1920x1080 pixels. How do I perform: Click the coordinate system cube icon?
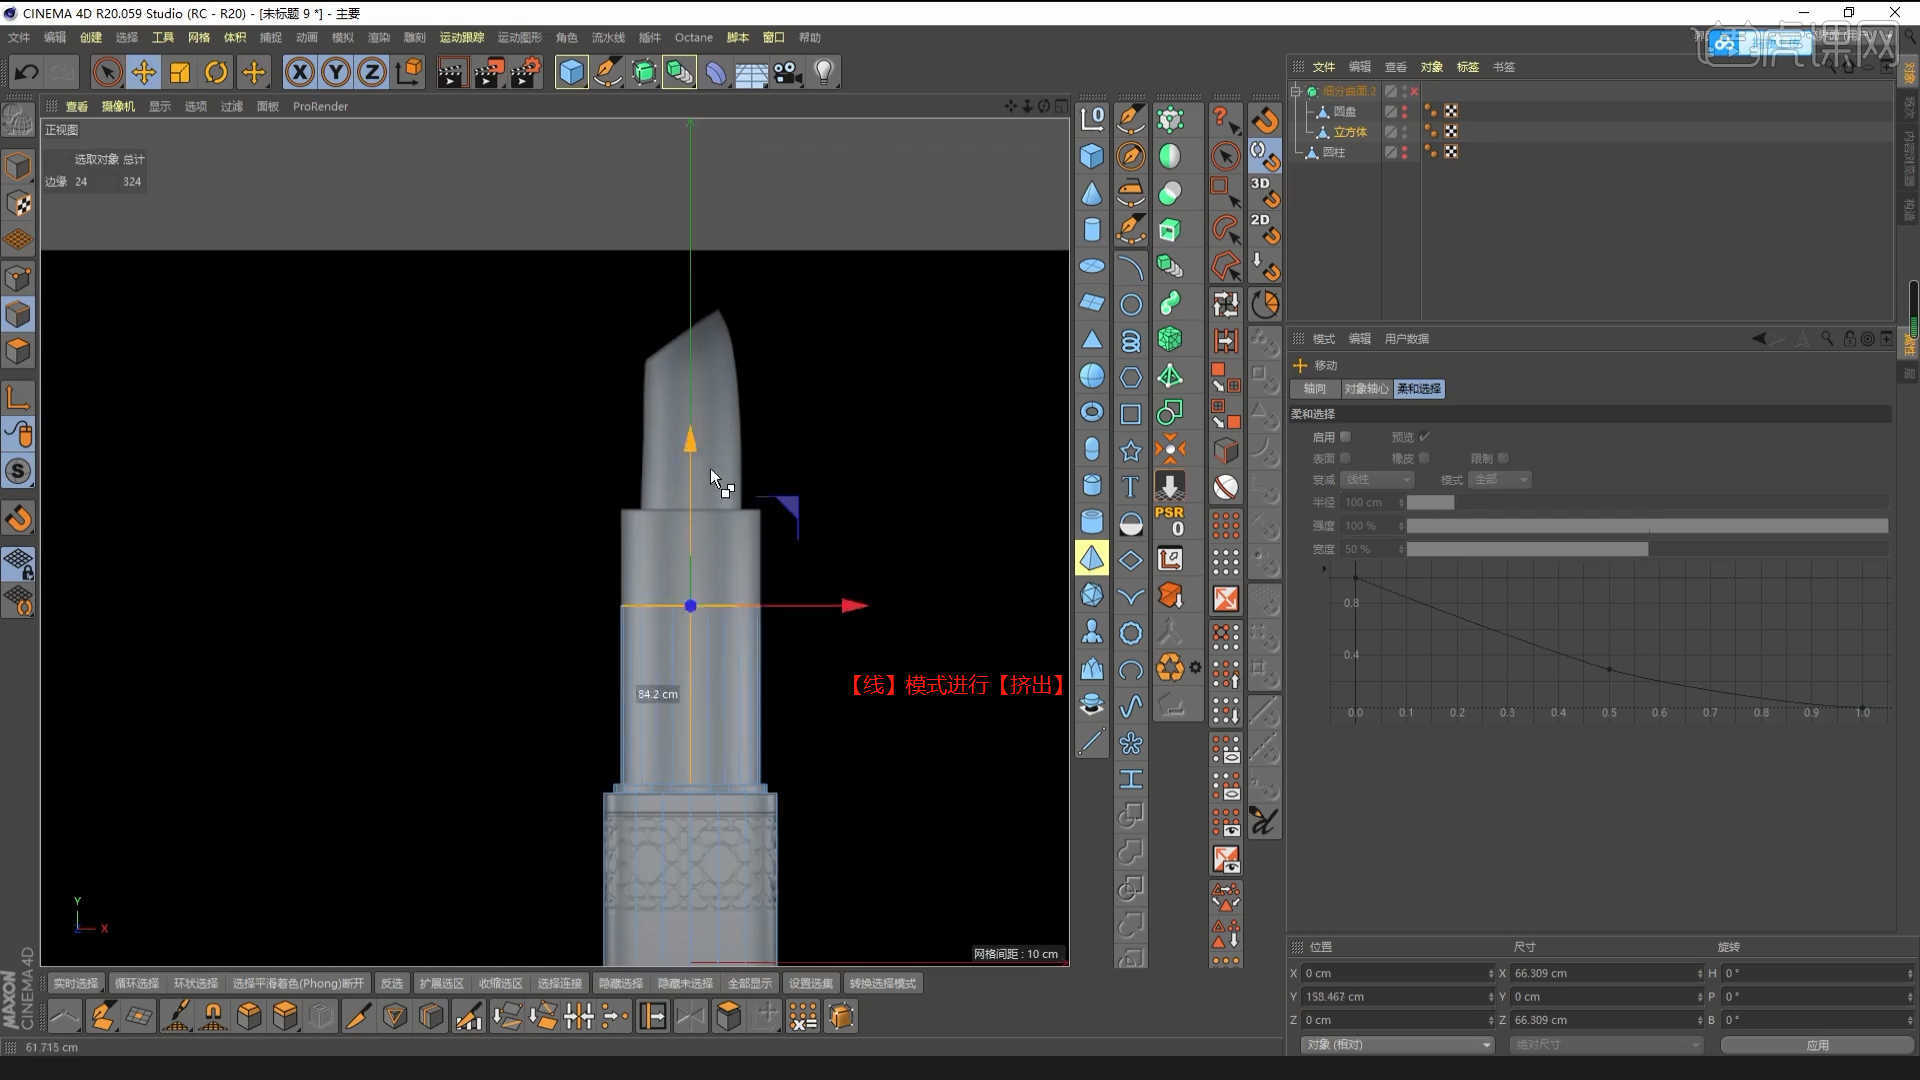(409, 72)
